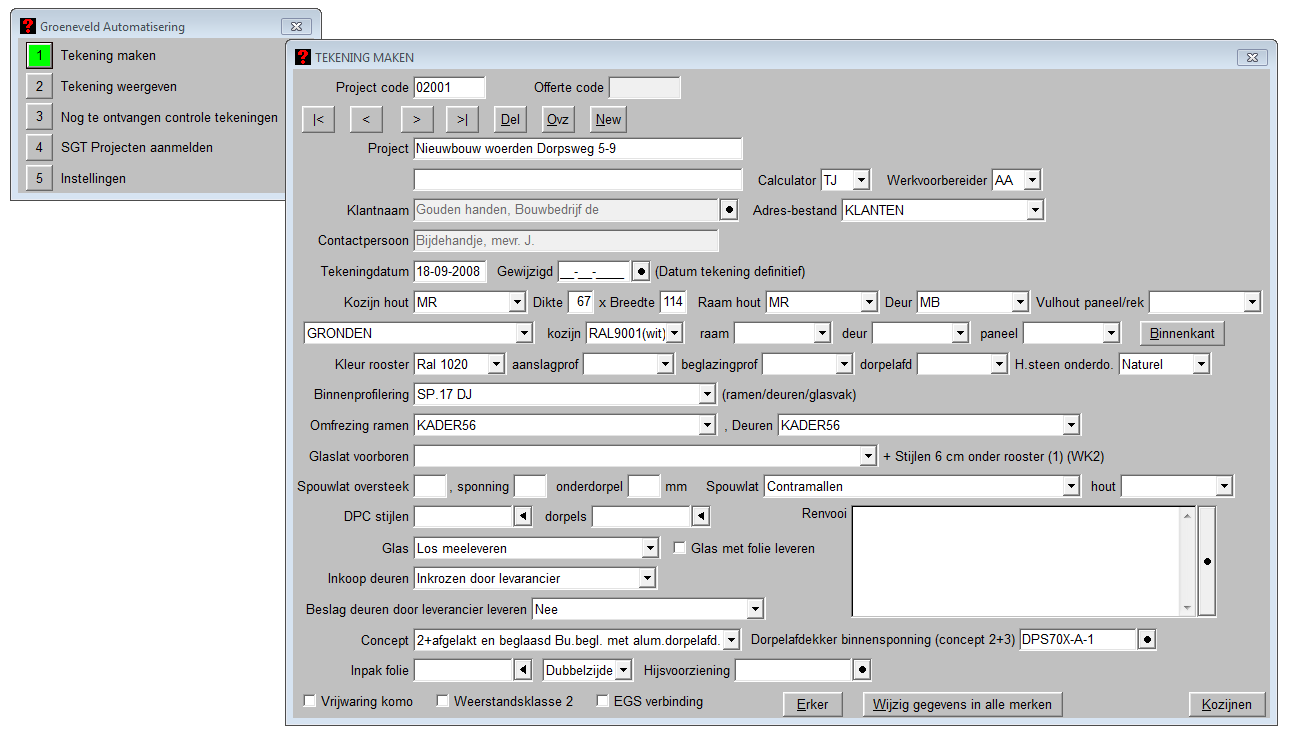
Task: Enable the Vrijwaring komo checkbox
Action: pyautogui.click(x=309, y=701)
